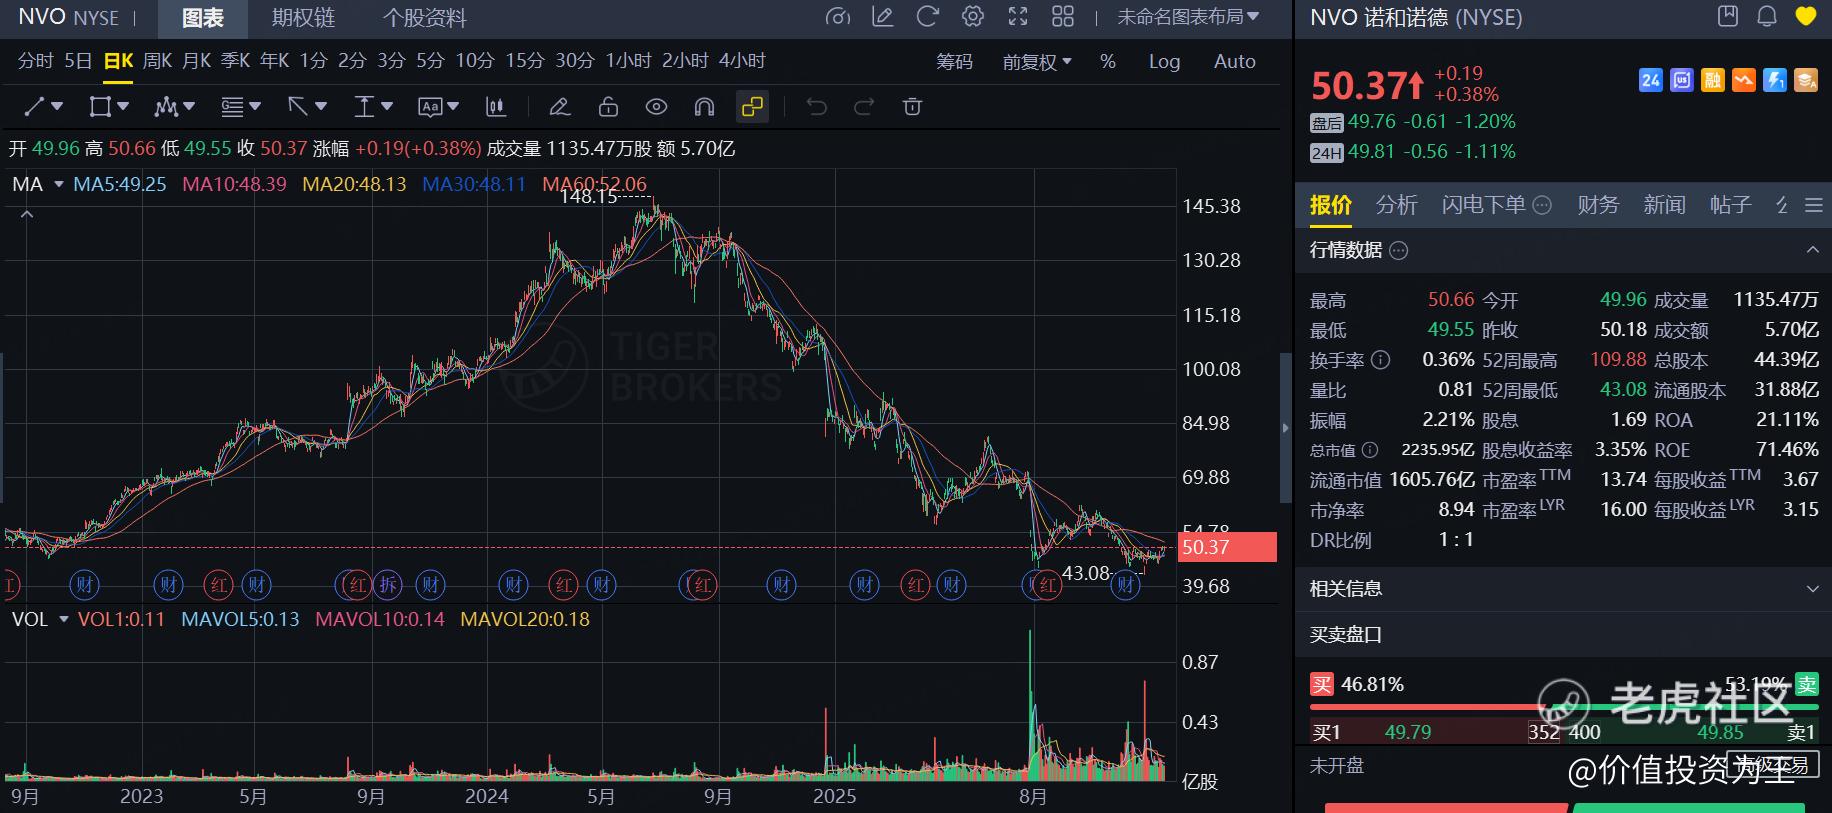The height and width of the screenshot is (813, 1832).
Task: Click the refresh chart icon
Action: point(927,17)
